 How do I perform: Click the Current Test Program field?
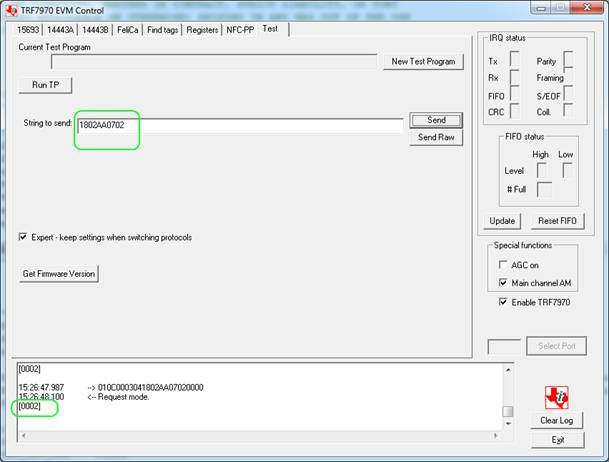[214, 62]
